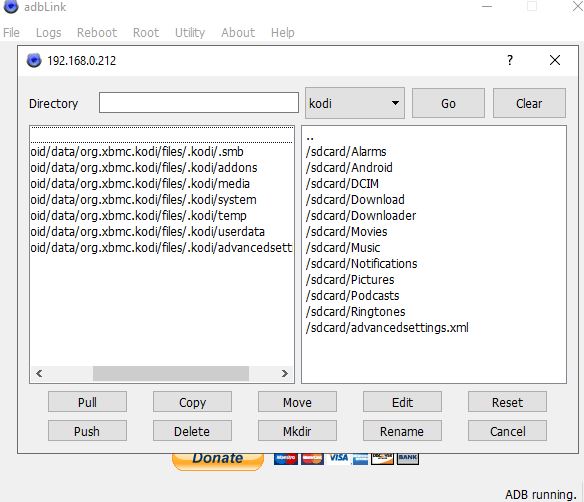This screenshot has width=584, height=502.
Task: Select the .kodi/.smb entry
Action: (x=162, y=152)
